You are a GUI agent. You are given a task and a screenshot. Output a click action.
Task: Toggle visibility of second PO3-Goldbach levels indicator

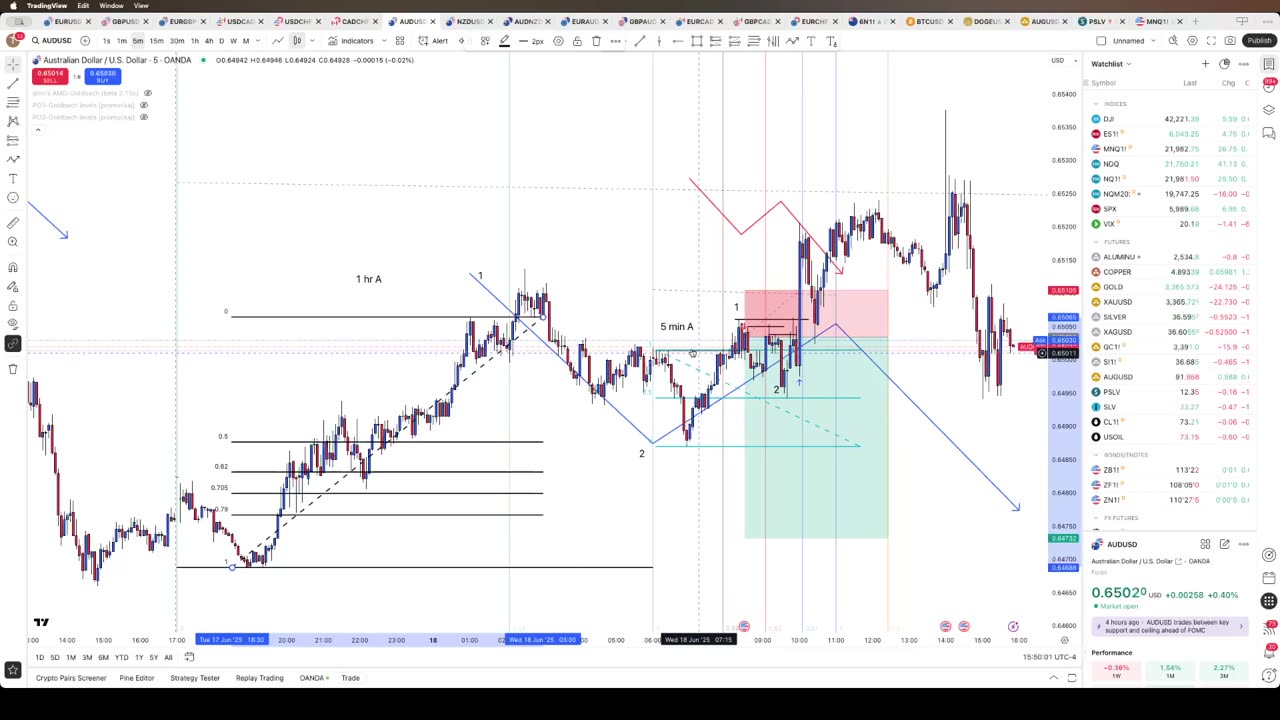pos(143,117)
